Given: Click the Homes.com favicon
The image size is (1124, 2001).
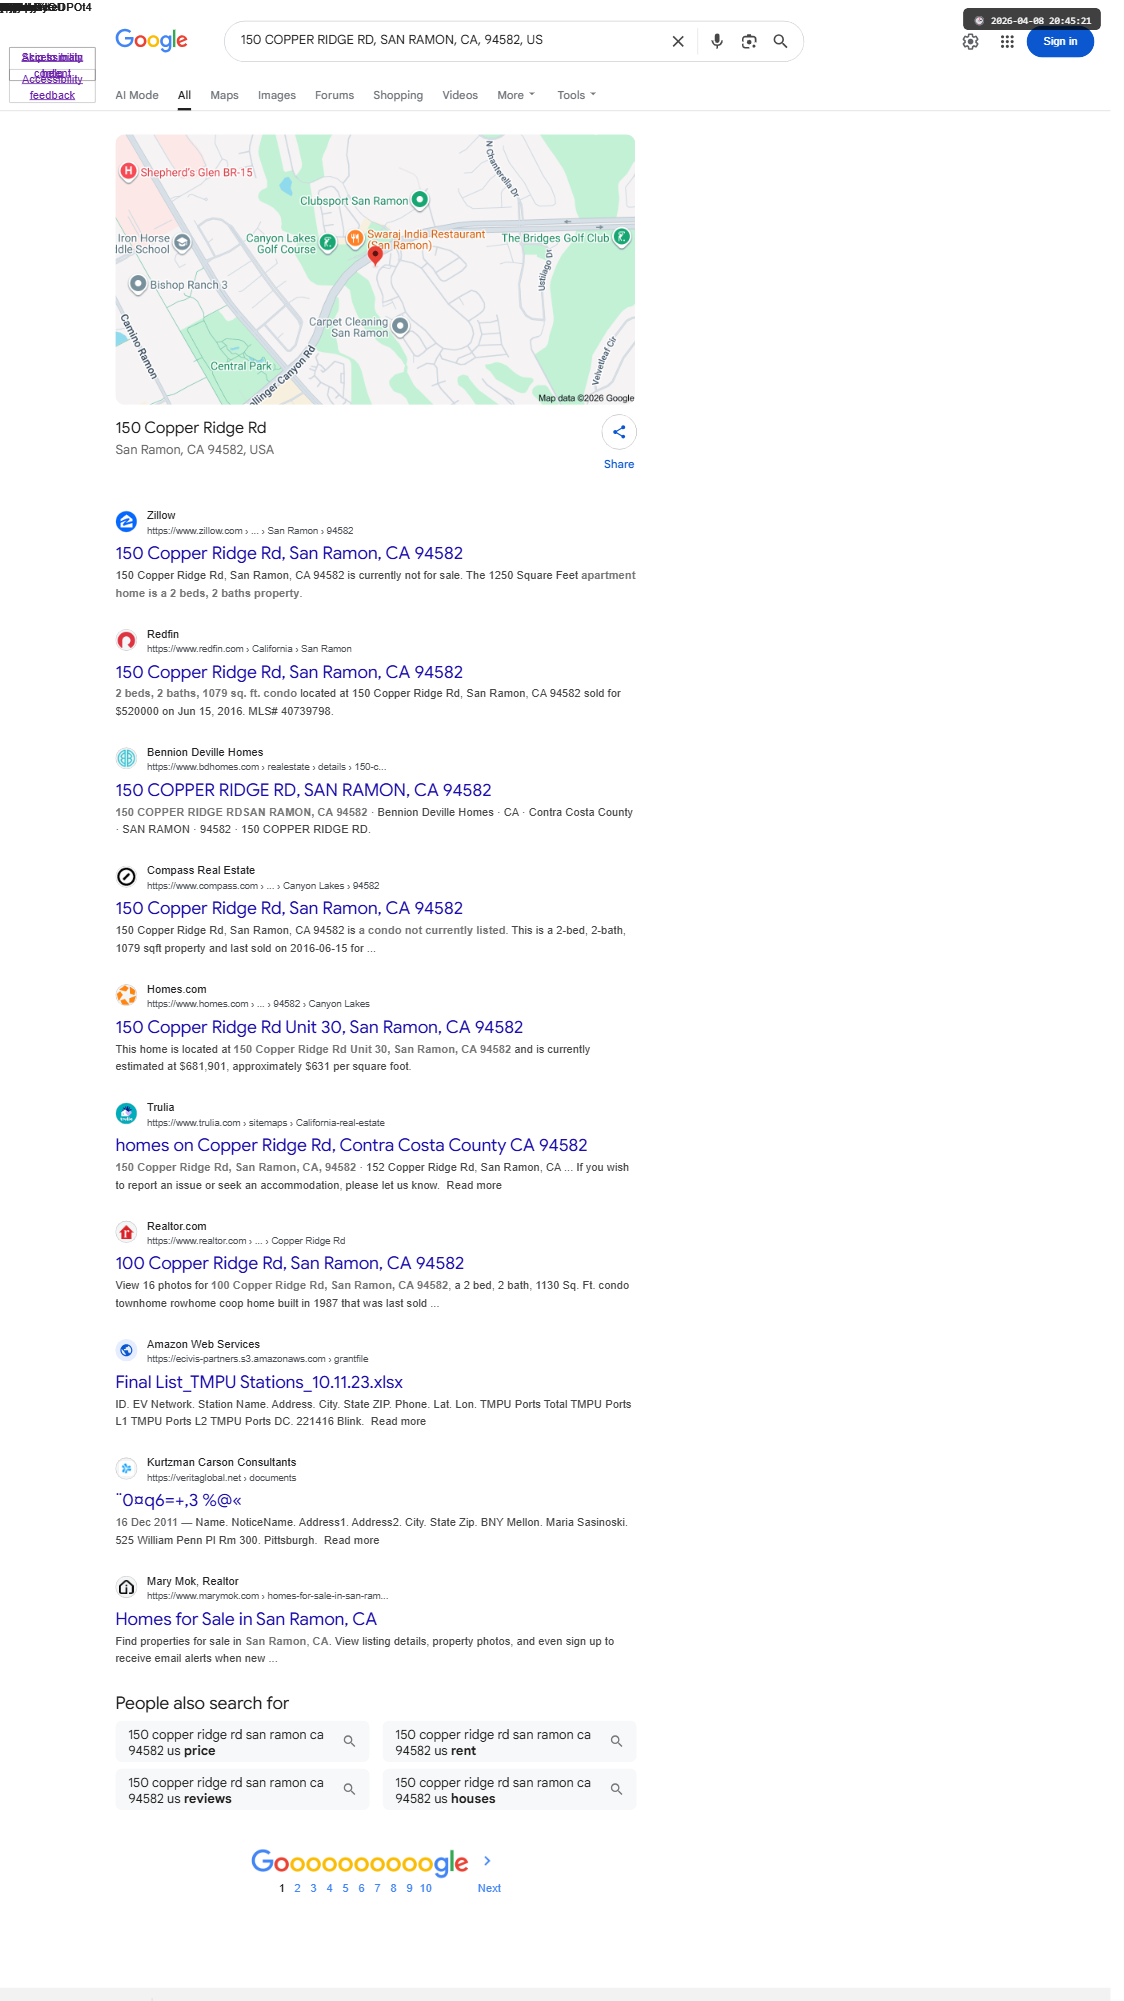Looking at the screenshot, I should pos(126,996).
